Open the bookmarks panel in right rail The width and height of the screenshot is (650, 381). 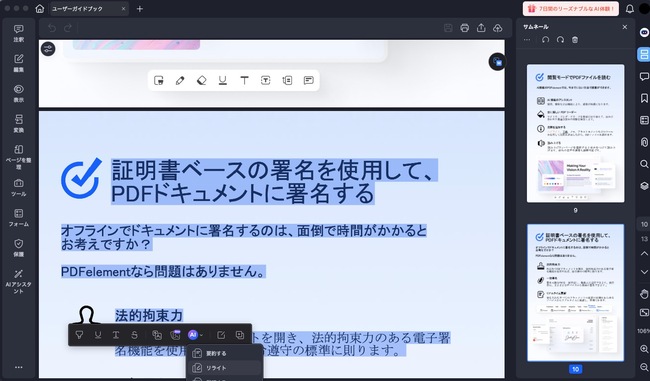(x=644, y=98)
